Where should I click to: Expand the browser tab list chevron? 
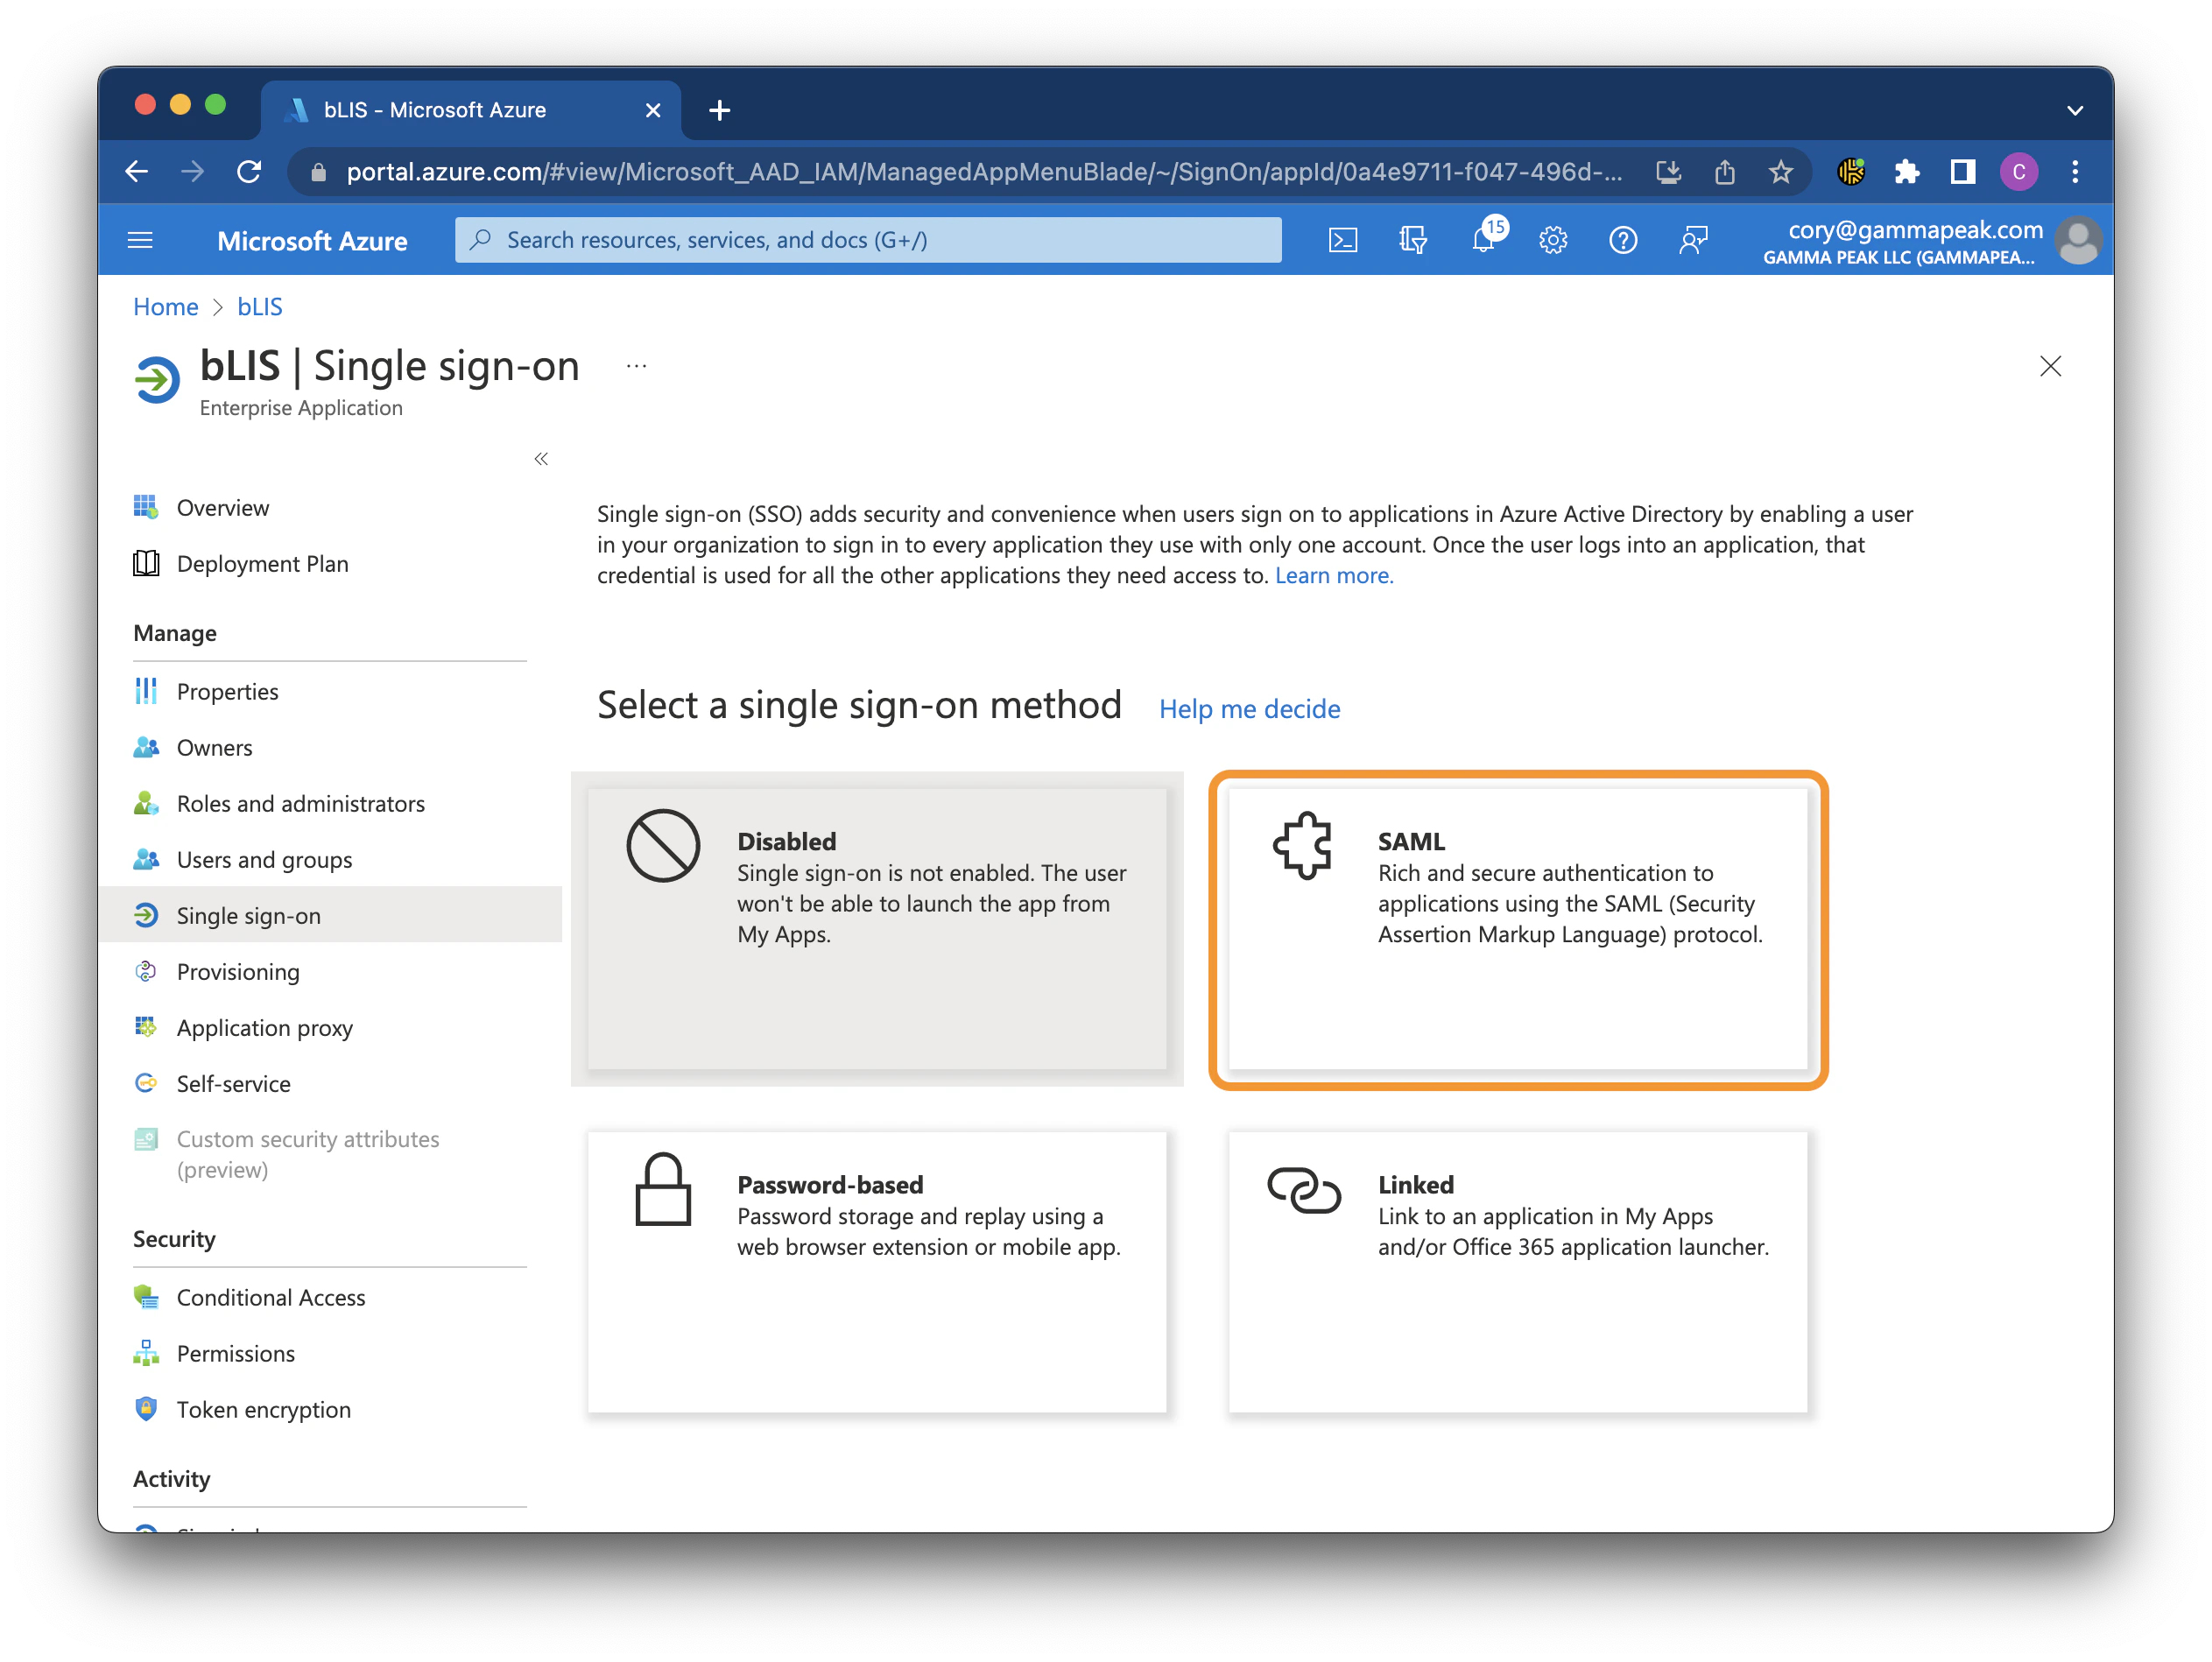pos(2075,110)
